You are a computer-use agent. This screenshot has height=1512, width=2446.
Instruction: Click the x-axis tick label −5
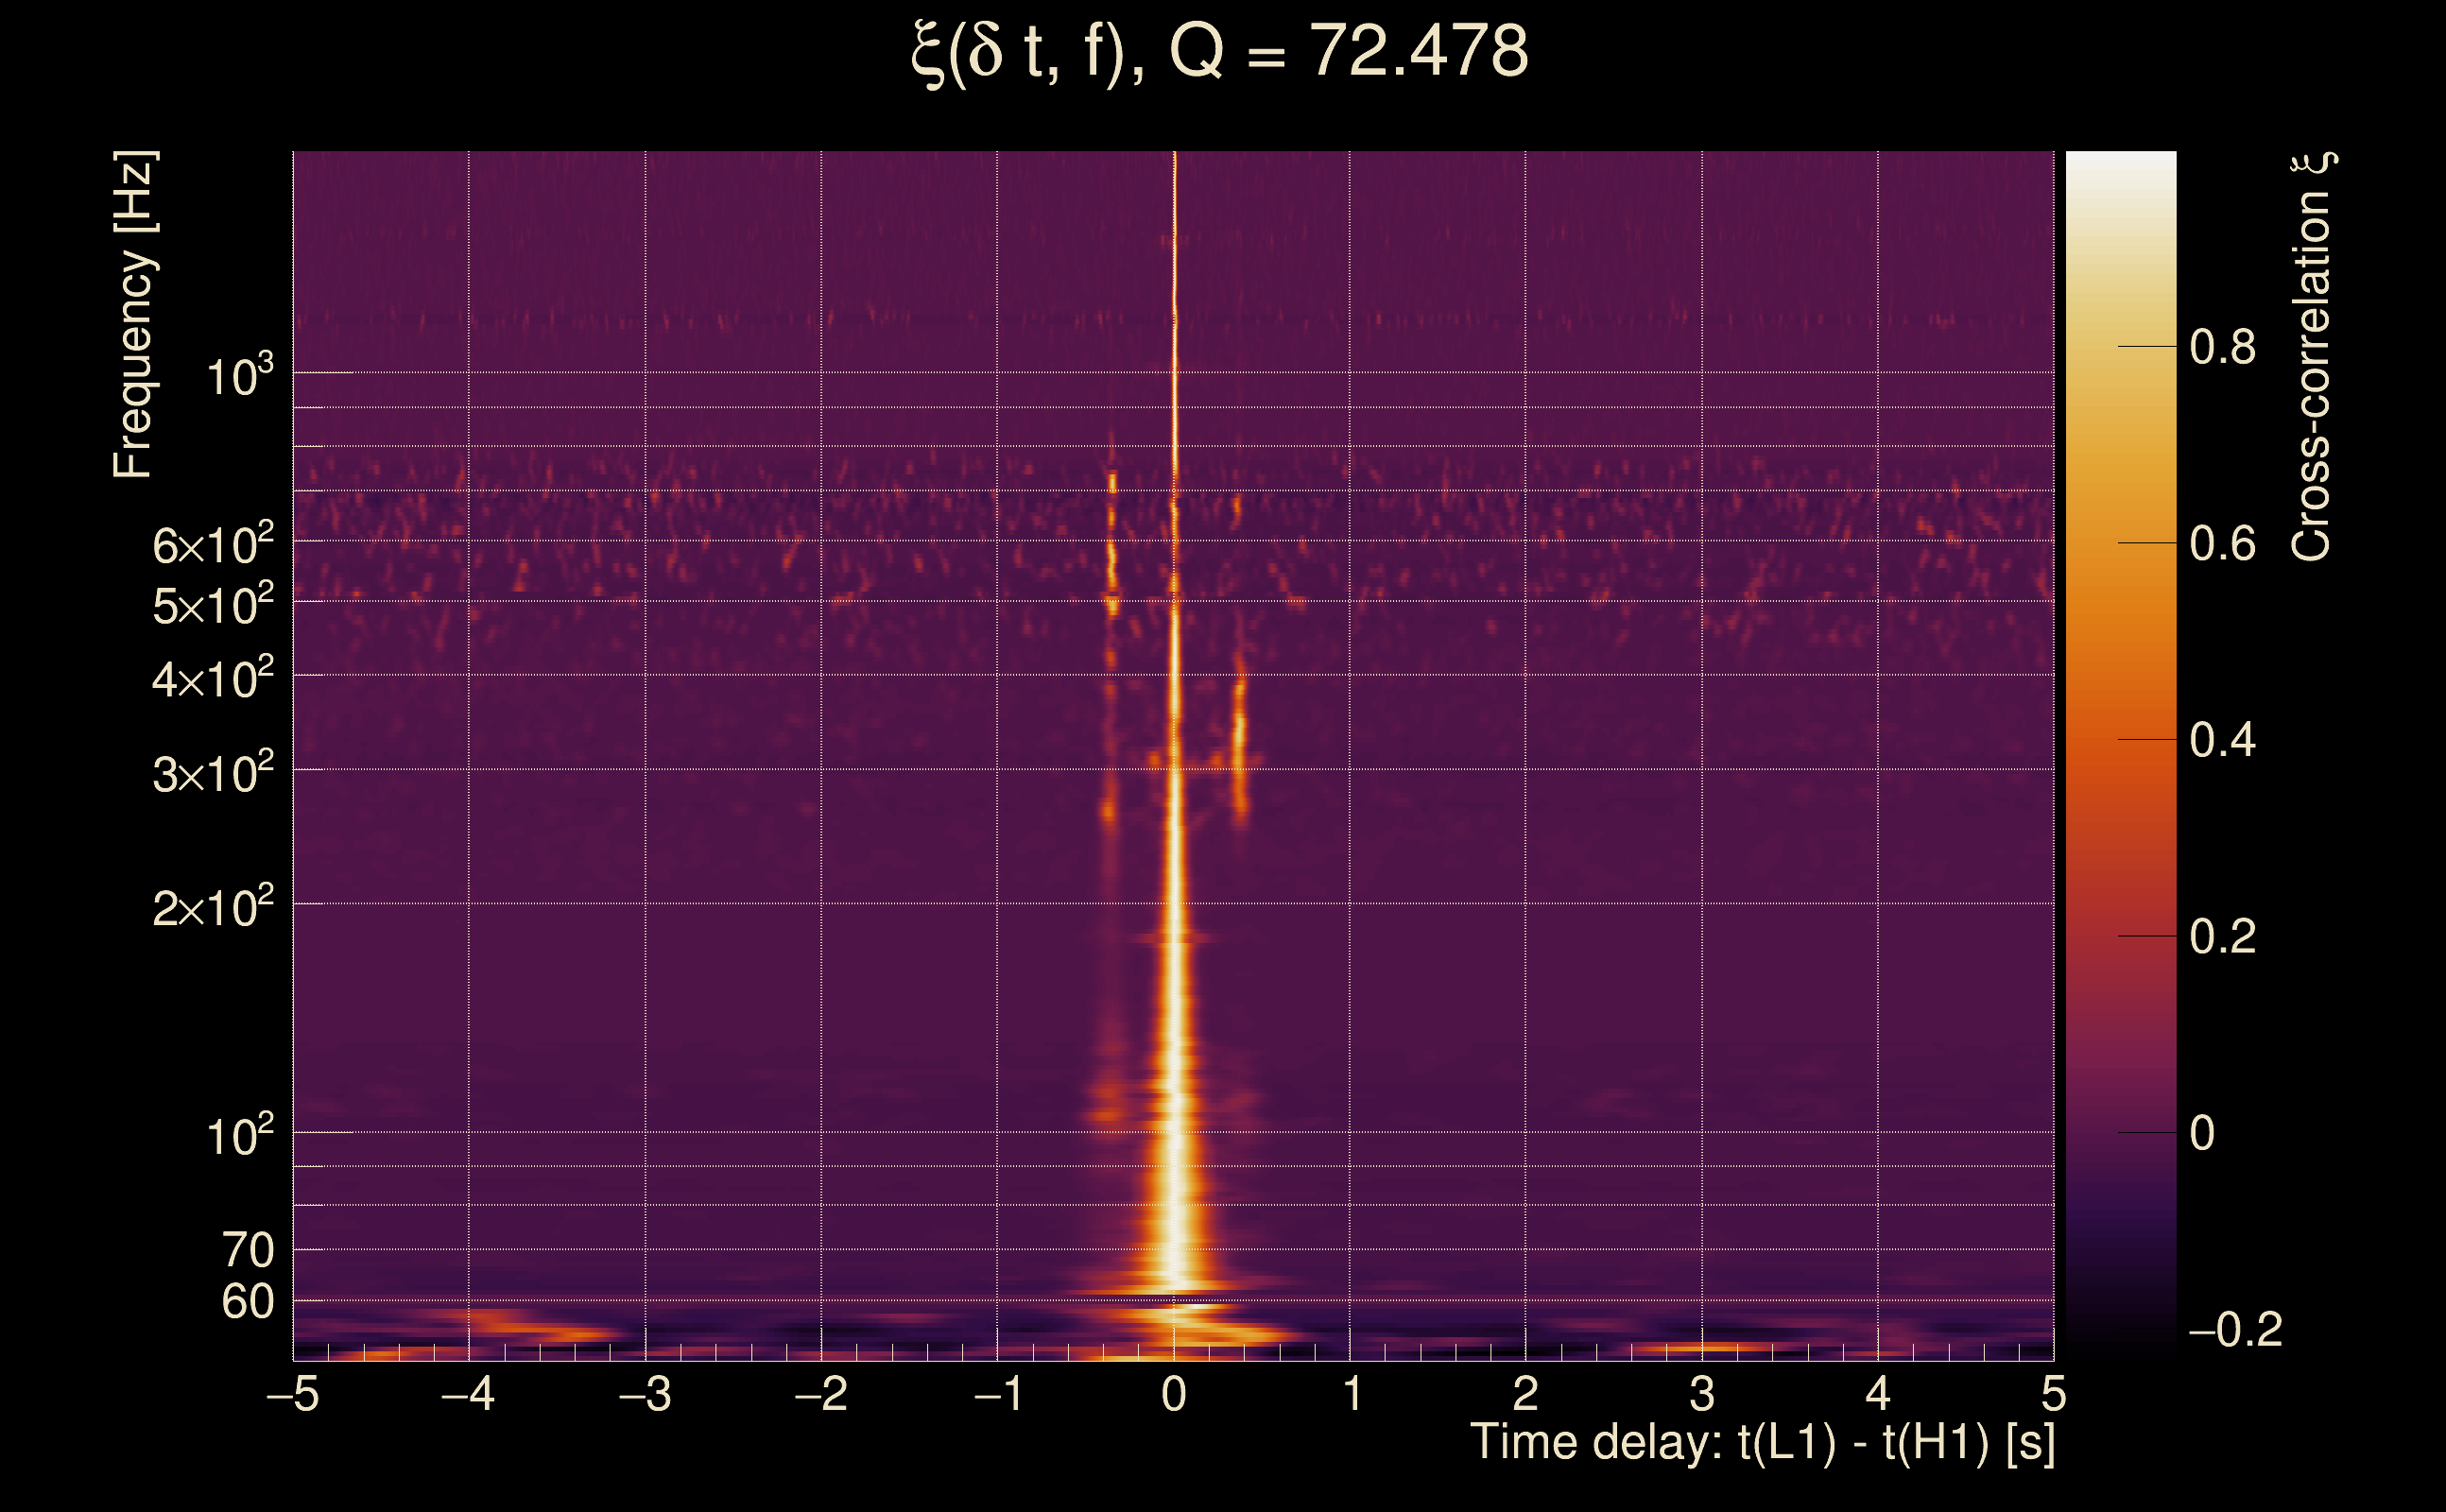[x=293, y=1394]
